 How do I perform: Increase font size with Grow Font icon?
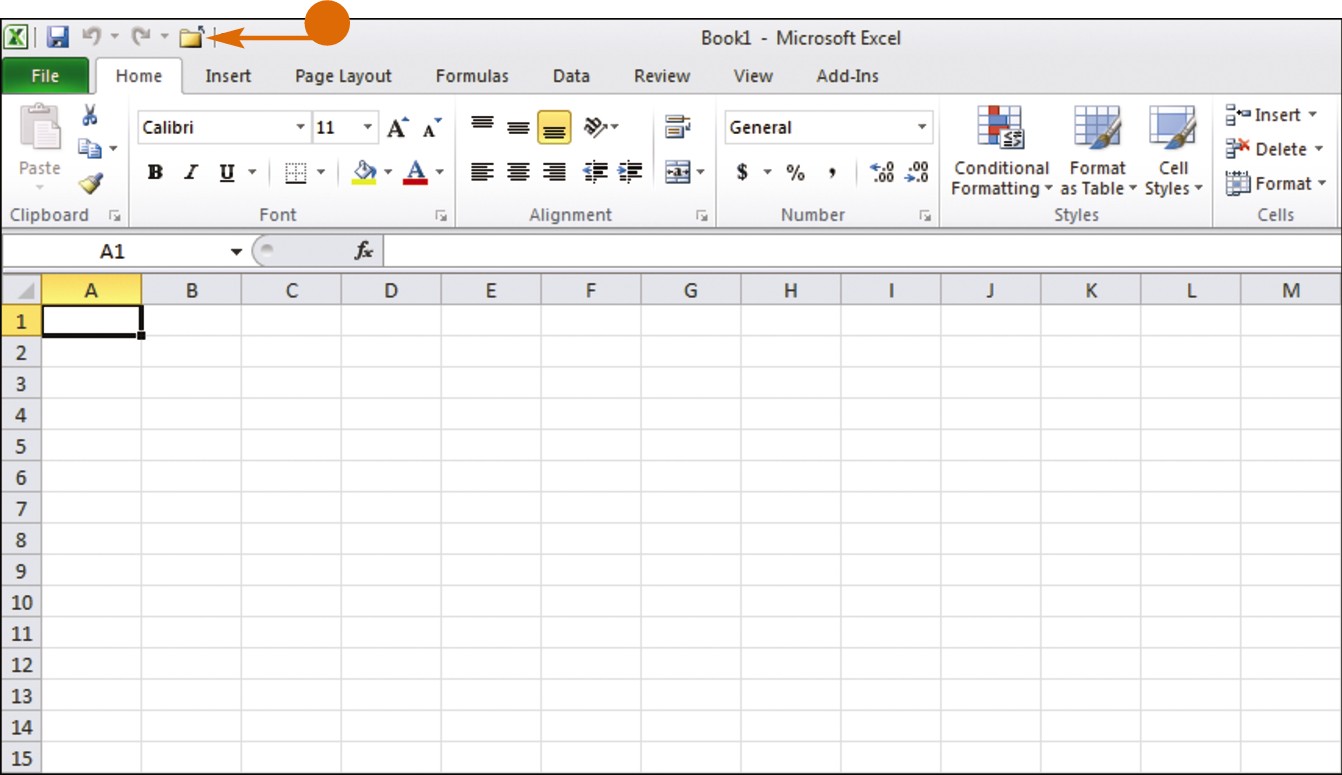398,128
